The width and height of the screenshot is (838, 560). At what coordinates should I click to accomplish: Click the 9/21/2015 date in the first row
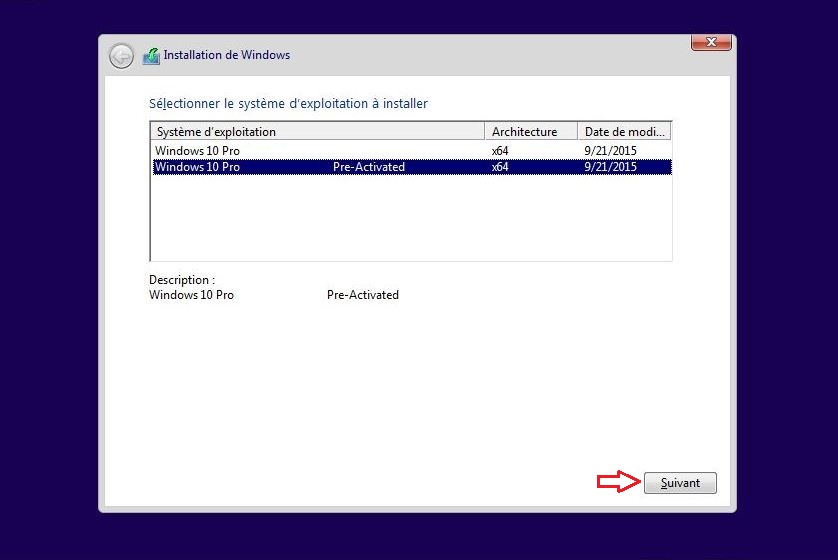pyautogui.click(x=610, y=151)
